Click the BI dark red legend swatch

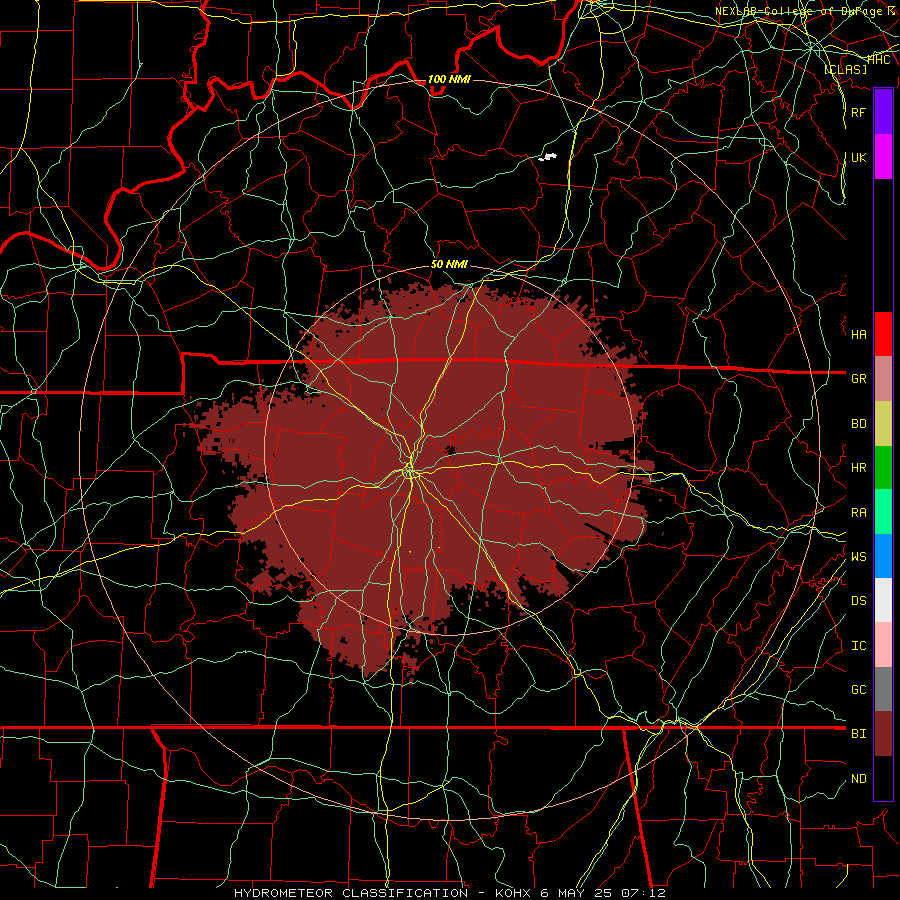coord(883,734)
